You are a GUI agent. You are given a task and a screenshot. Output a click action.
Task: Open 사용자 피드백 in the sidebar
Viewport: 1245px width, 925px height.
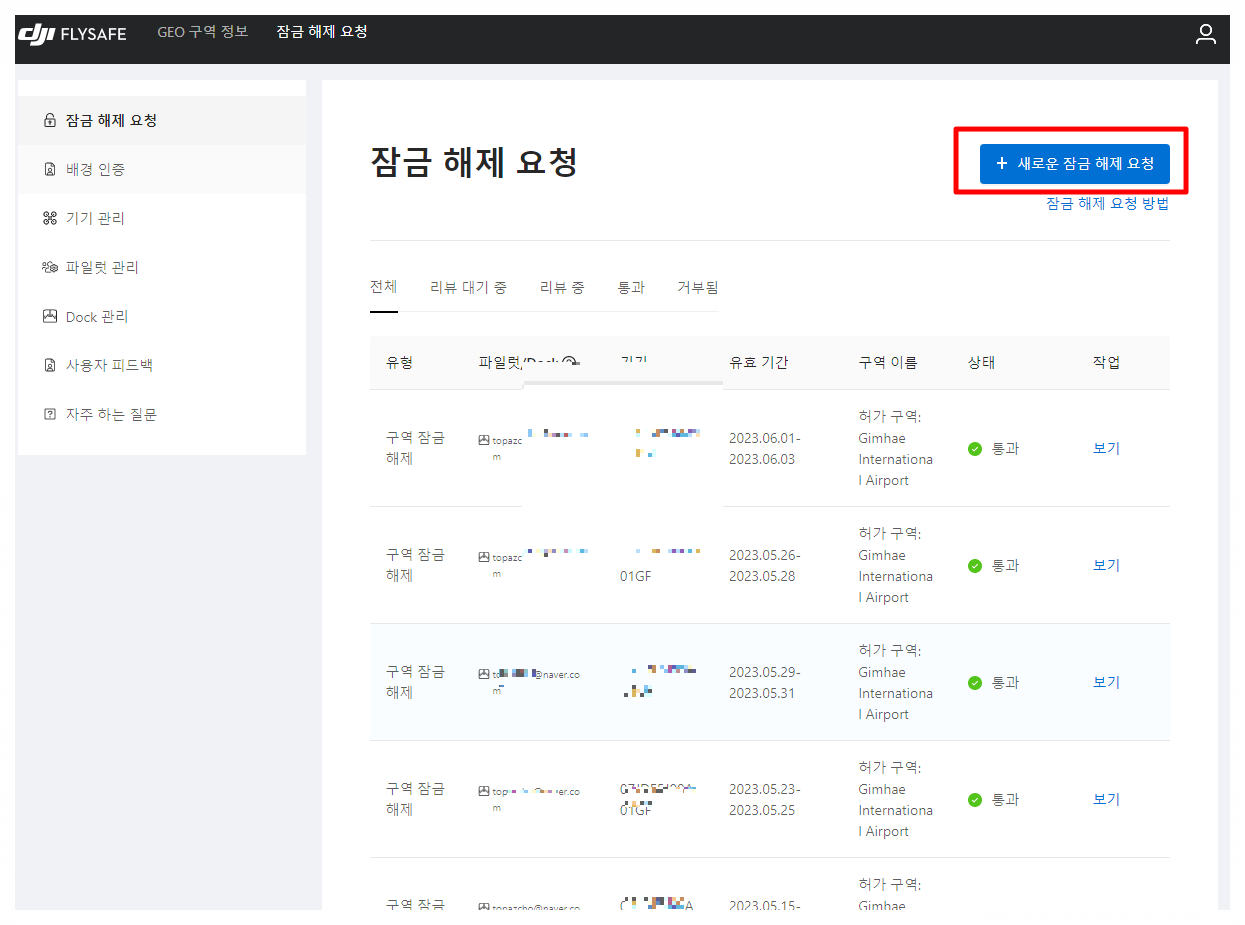tap(162, 366)
